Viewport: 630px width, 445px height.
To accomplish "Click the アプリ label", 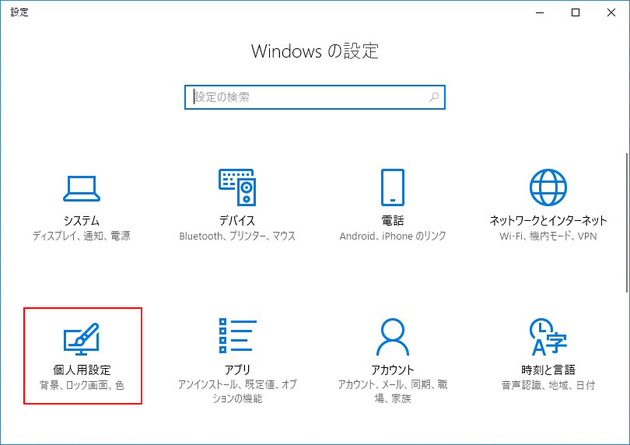I will [x=237, y=370].
